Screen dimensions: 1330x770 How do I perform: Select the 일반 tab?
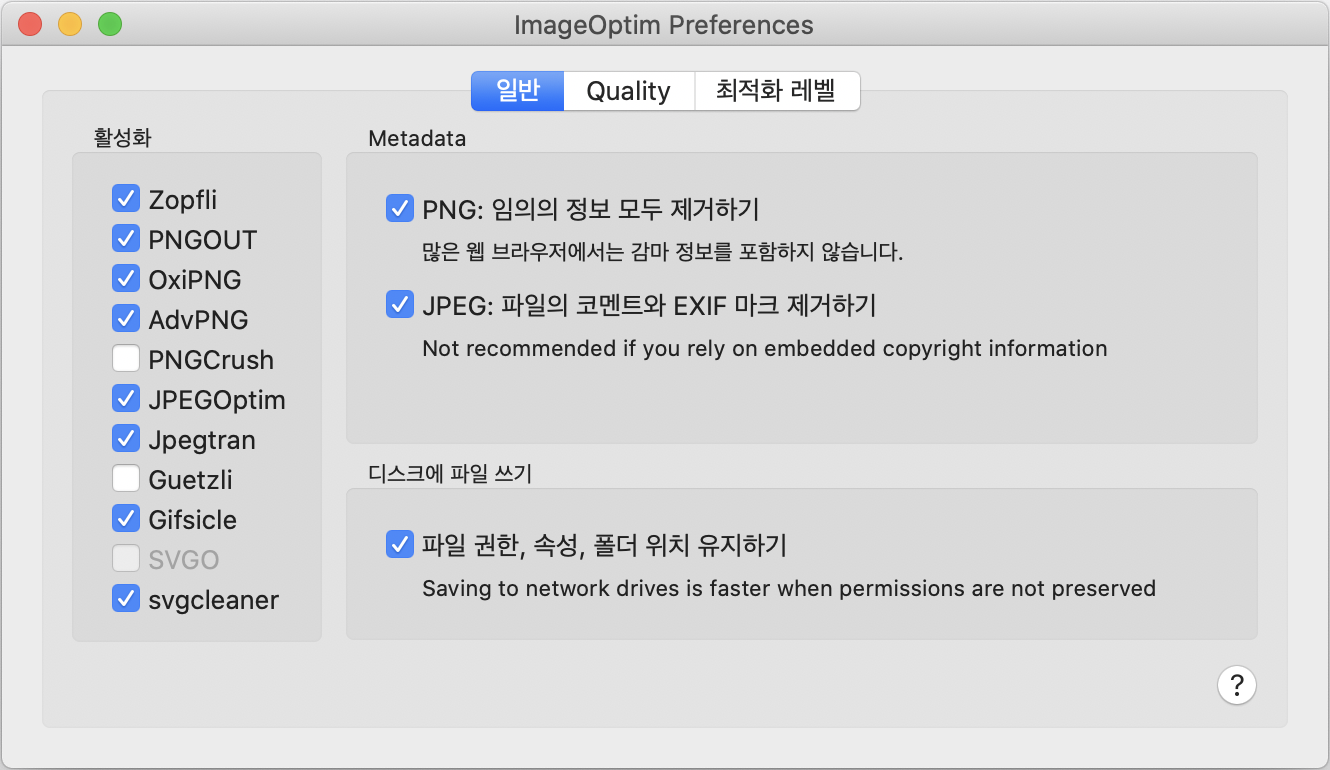click(517, 91)
